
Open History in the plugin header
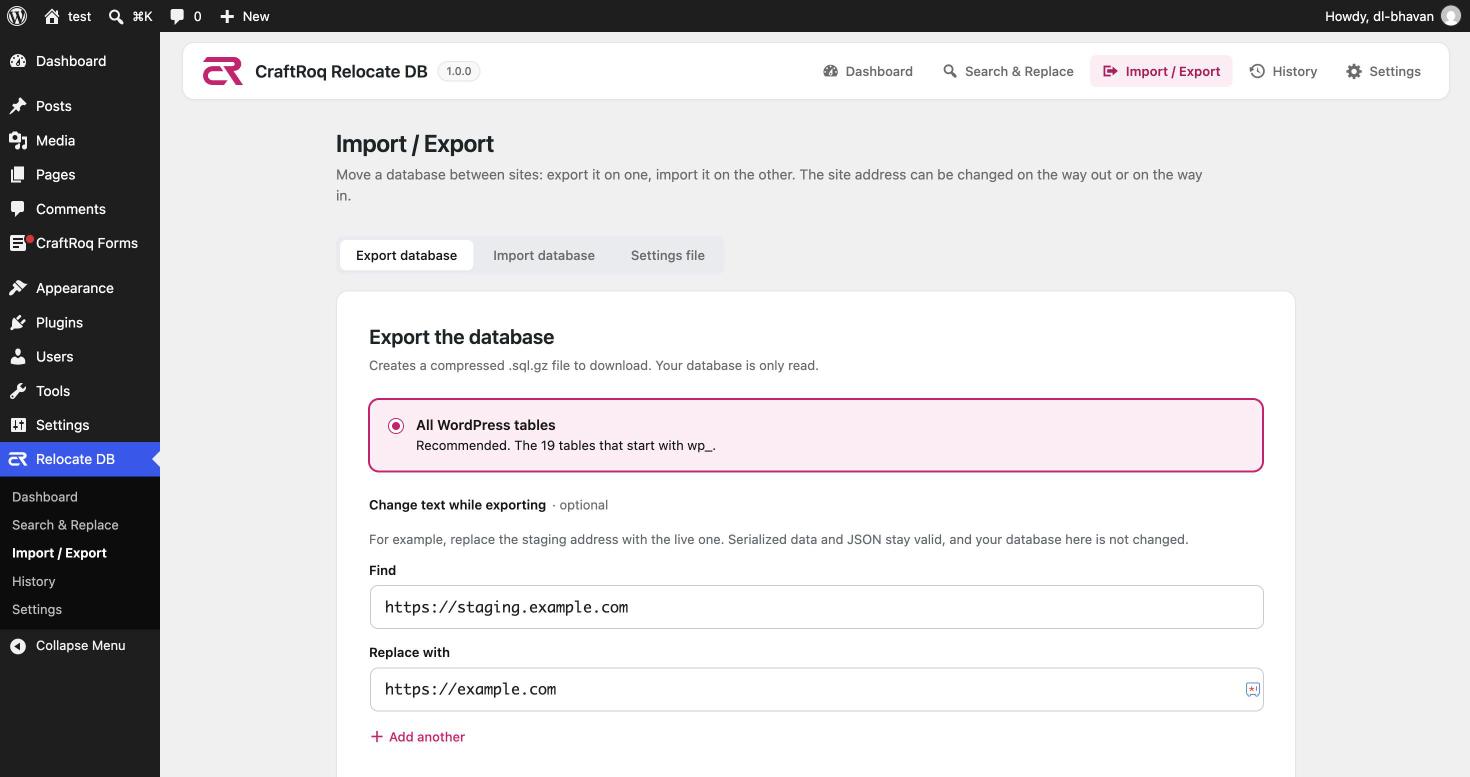click(1283, 71)
